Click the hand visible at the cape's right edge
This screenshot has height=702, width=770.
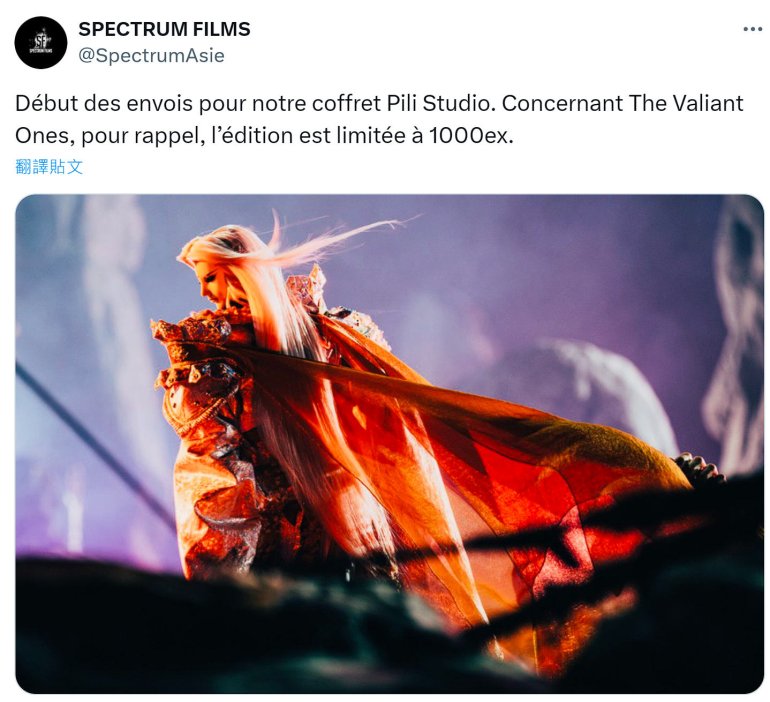click(x=700, y=466)
